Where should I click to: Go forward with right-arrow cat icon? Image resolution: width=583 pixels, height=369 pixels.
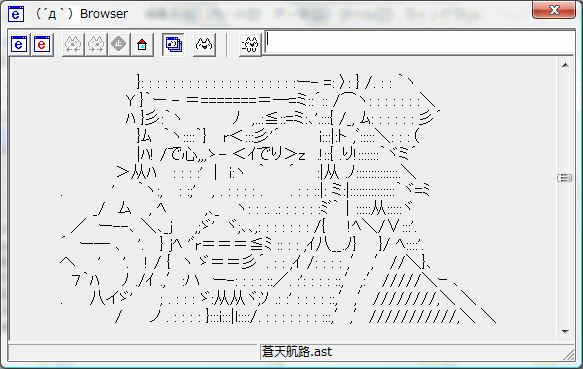(x=96, y=45)
